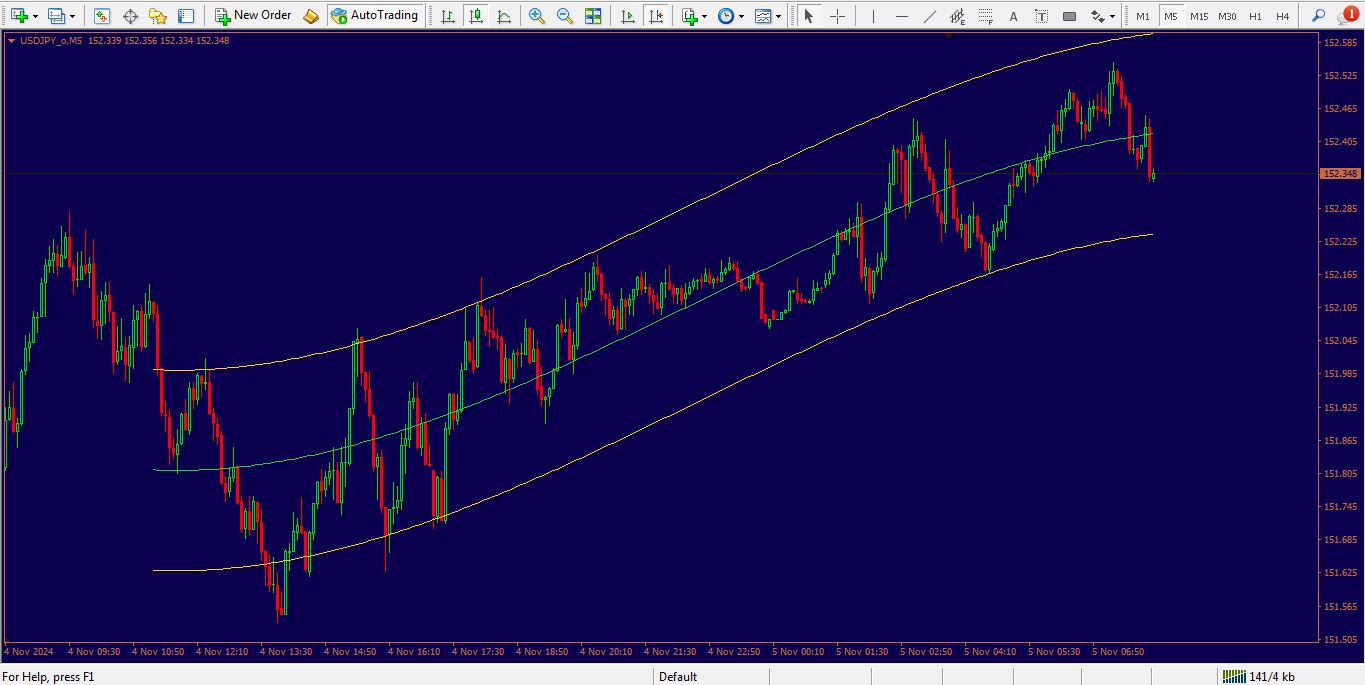Draw an equidistant channel

(957, 16)
